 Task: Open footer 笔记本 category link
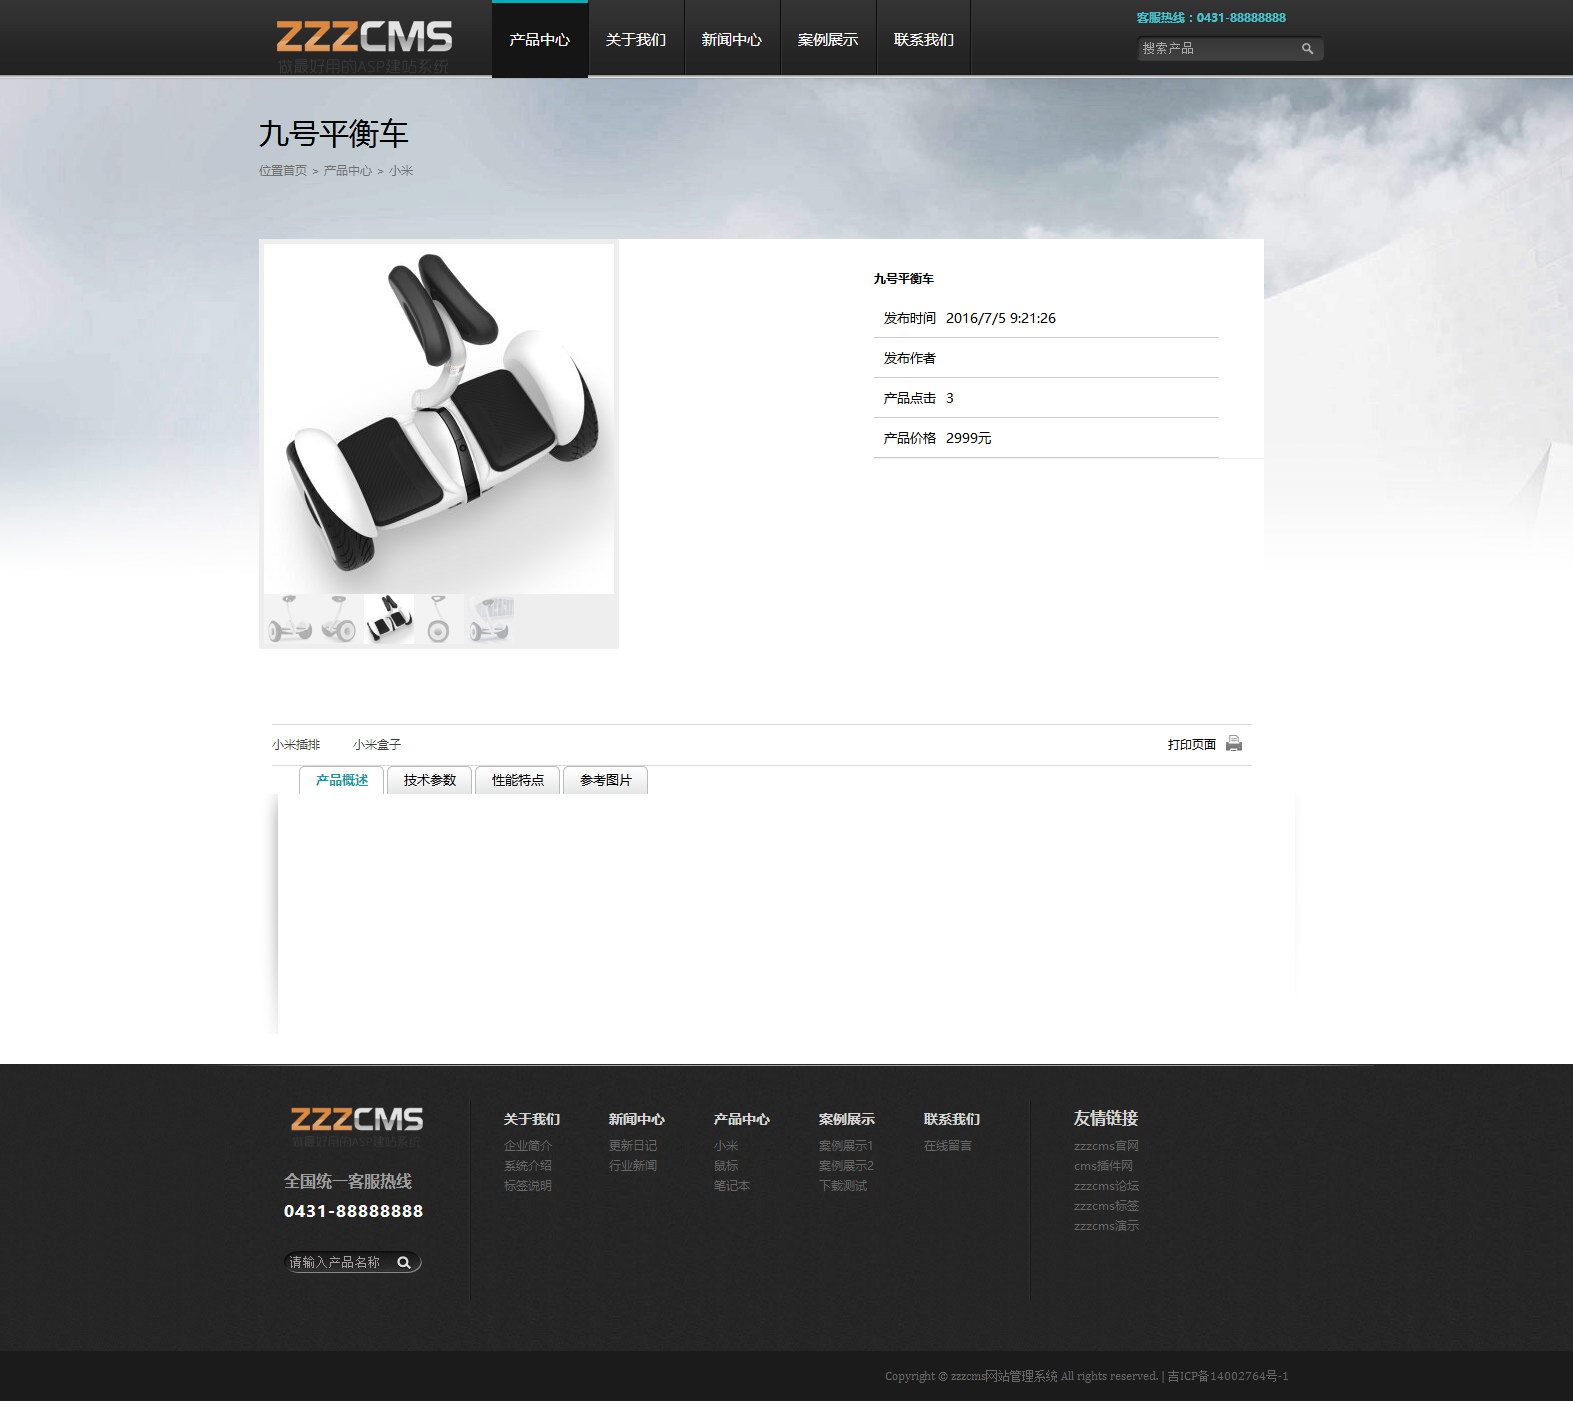pyautogui.click(x=732, y=1186)
